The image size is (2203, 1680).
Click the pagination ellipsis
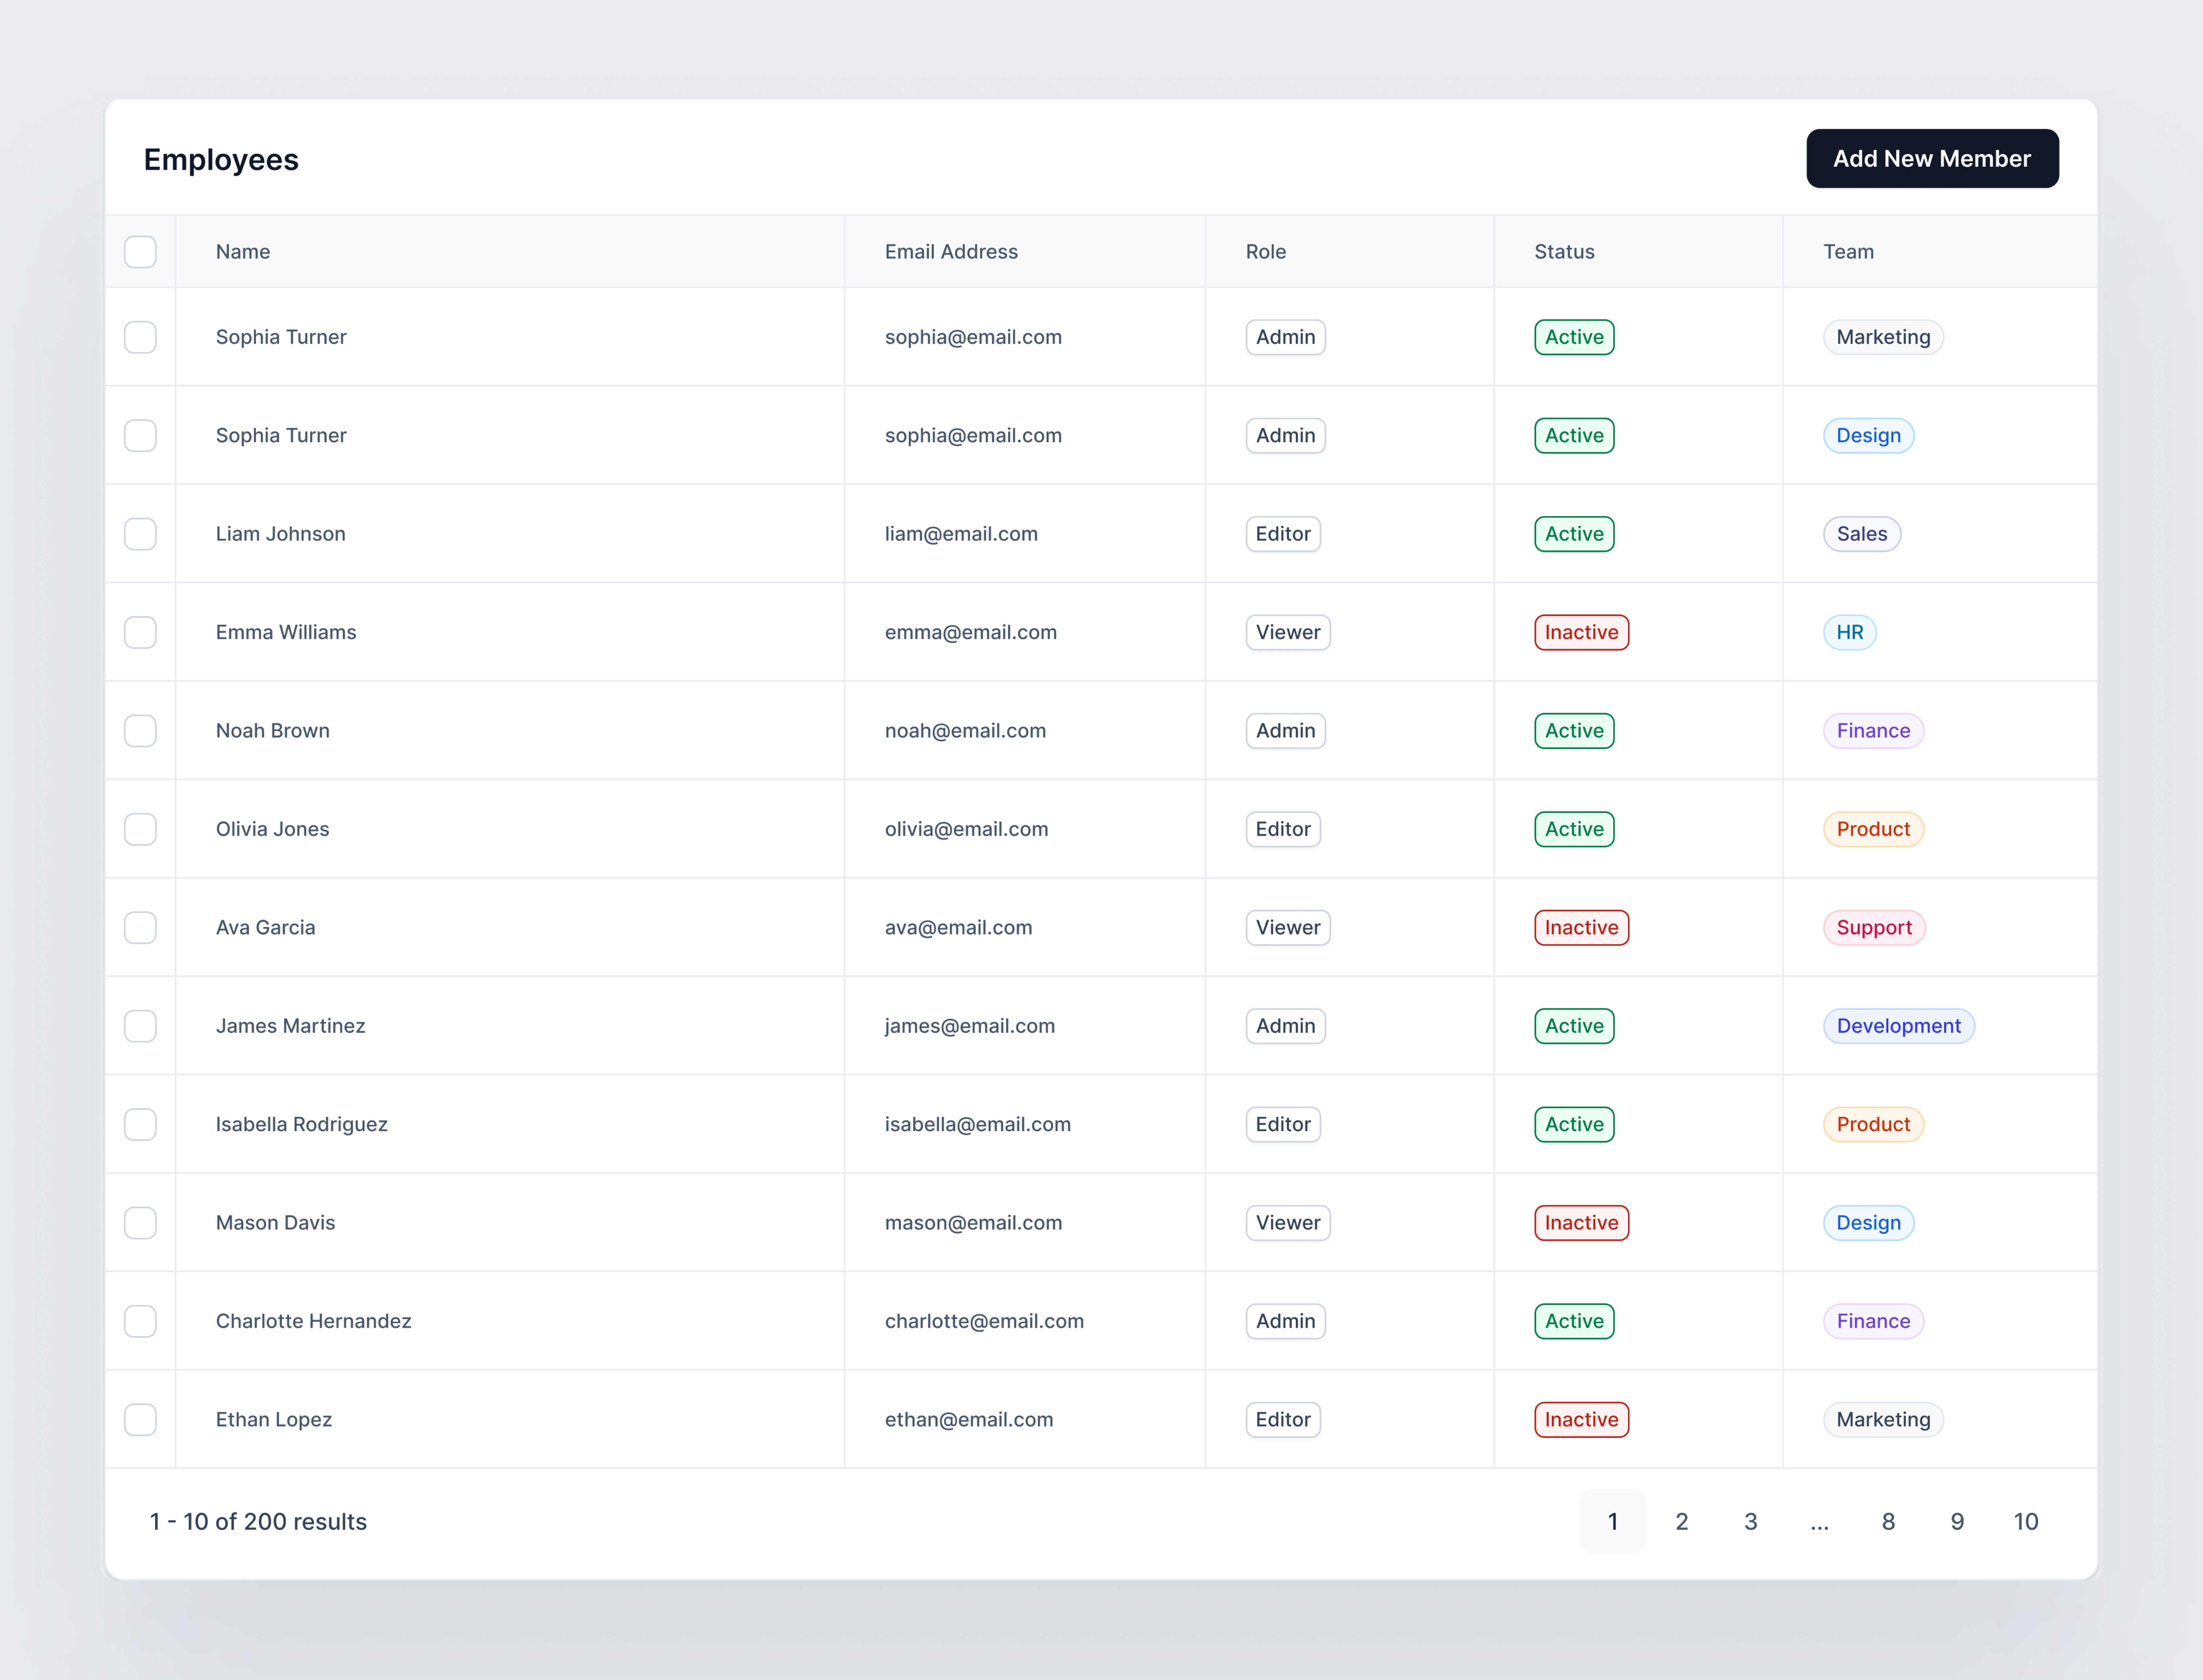[1819, 1522]
